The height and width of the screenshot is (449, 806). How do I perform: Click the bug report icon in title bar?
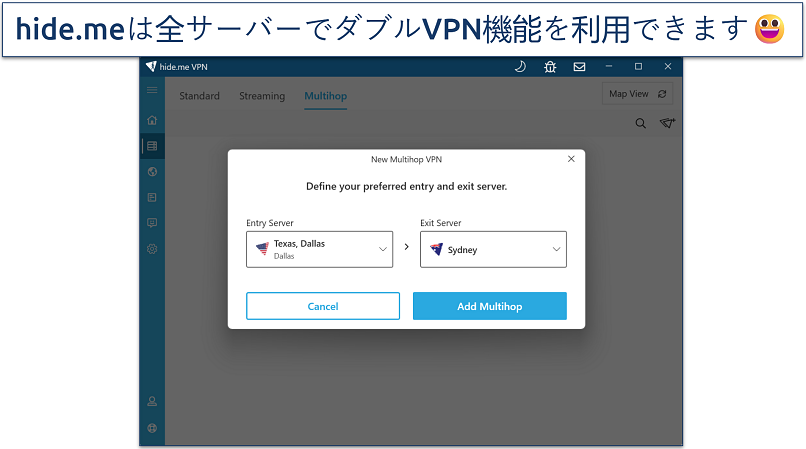[549, 67]
